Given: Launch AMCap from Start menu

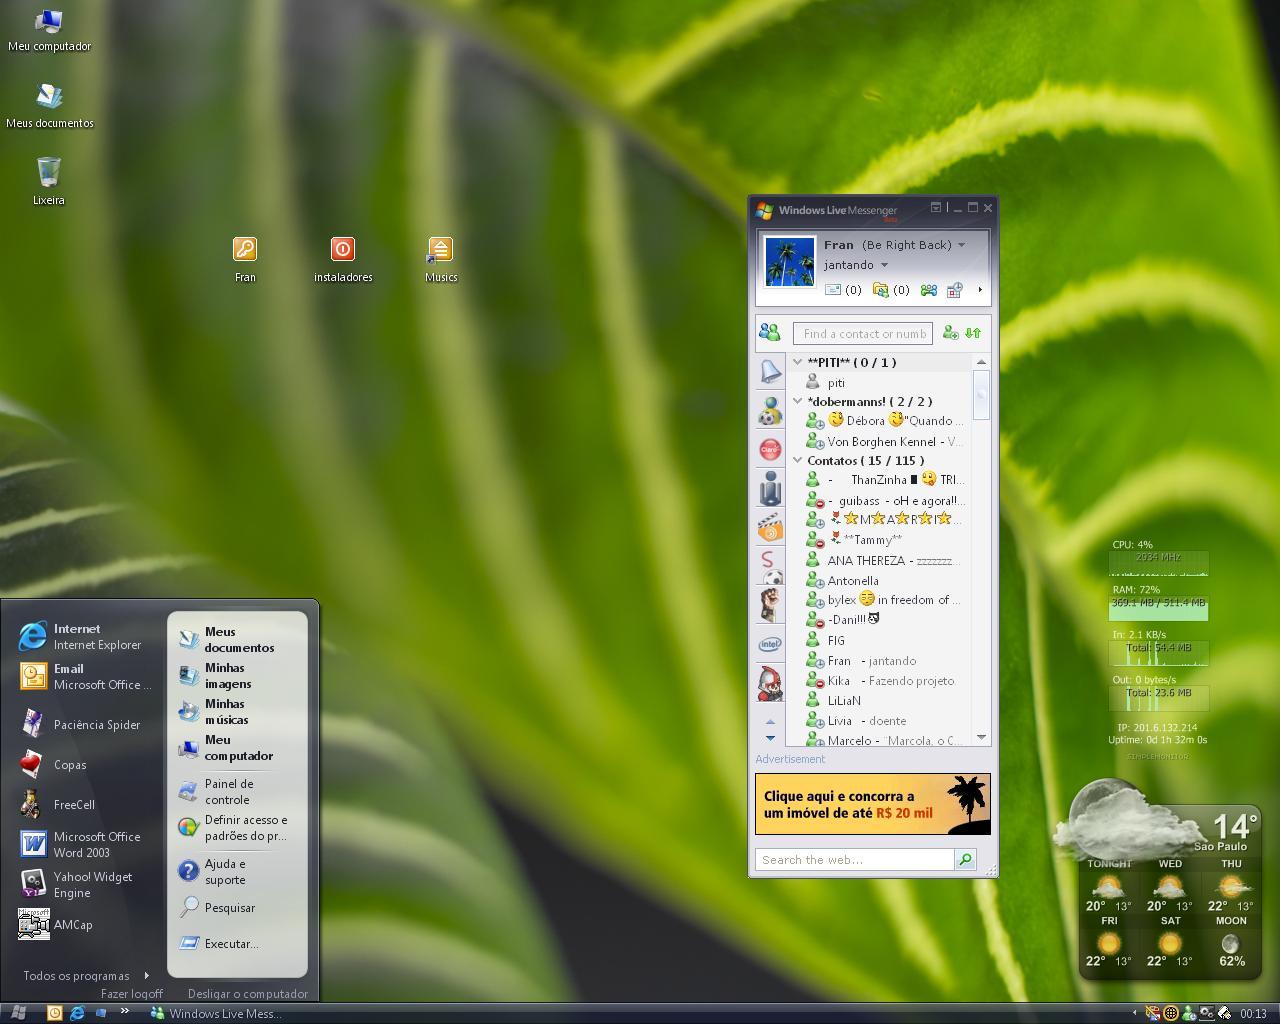Looking at the screenshot, I should (x=84, y=924).
